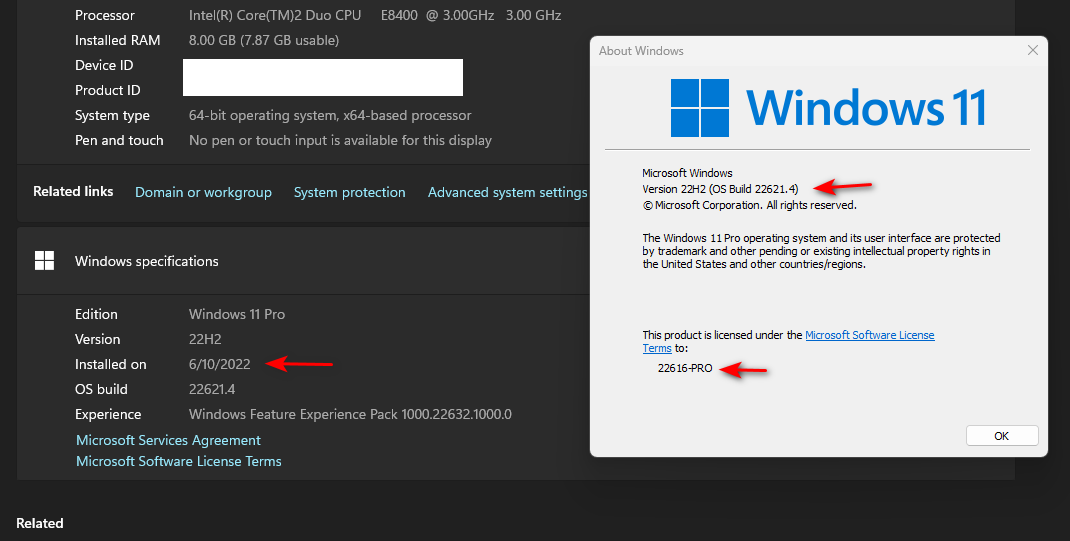Screen dimensions: 1070x541
Task: Select the processor Intel Core2 Duo text
Action: 375,15
